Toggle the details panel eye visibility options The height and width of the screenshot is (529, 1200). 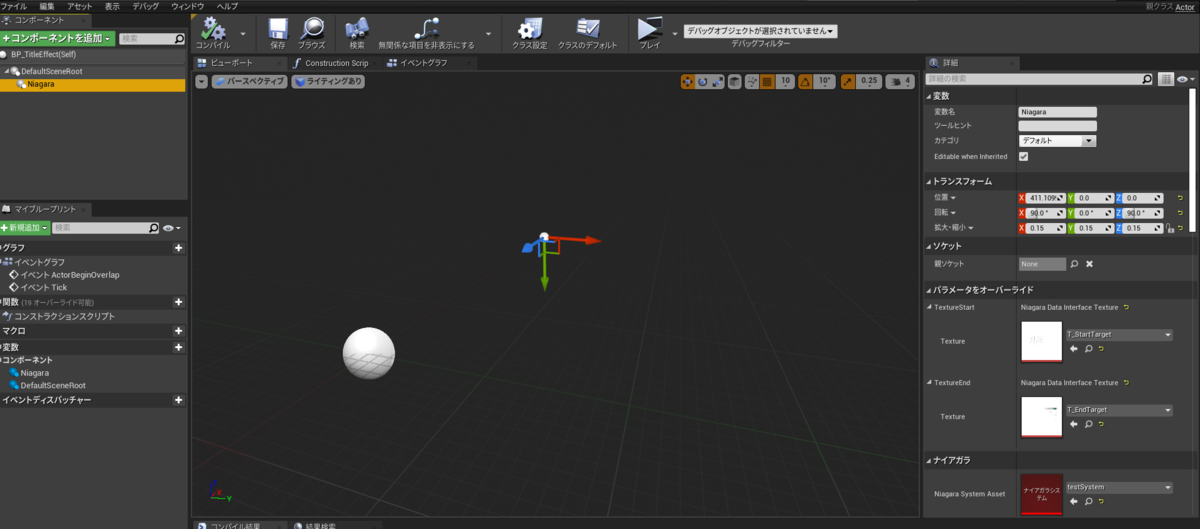(1185, 78)
